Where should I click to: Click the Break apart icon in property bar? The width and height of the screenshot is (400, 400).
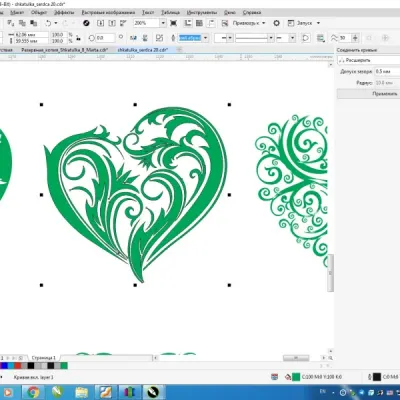click(159, 38)
